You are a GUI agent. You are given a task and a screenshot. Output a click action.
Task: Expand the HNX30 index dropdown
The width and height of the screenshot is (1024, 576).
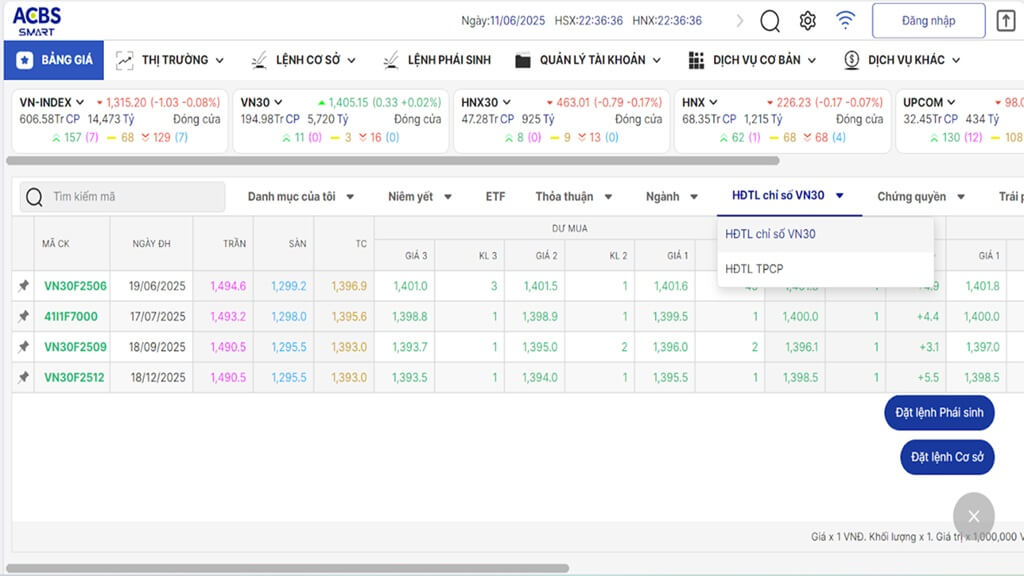507,103
